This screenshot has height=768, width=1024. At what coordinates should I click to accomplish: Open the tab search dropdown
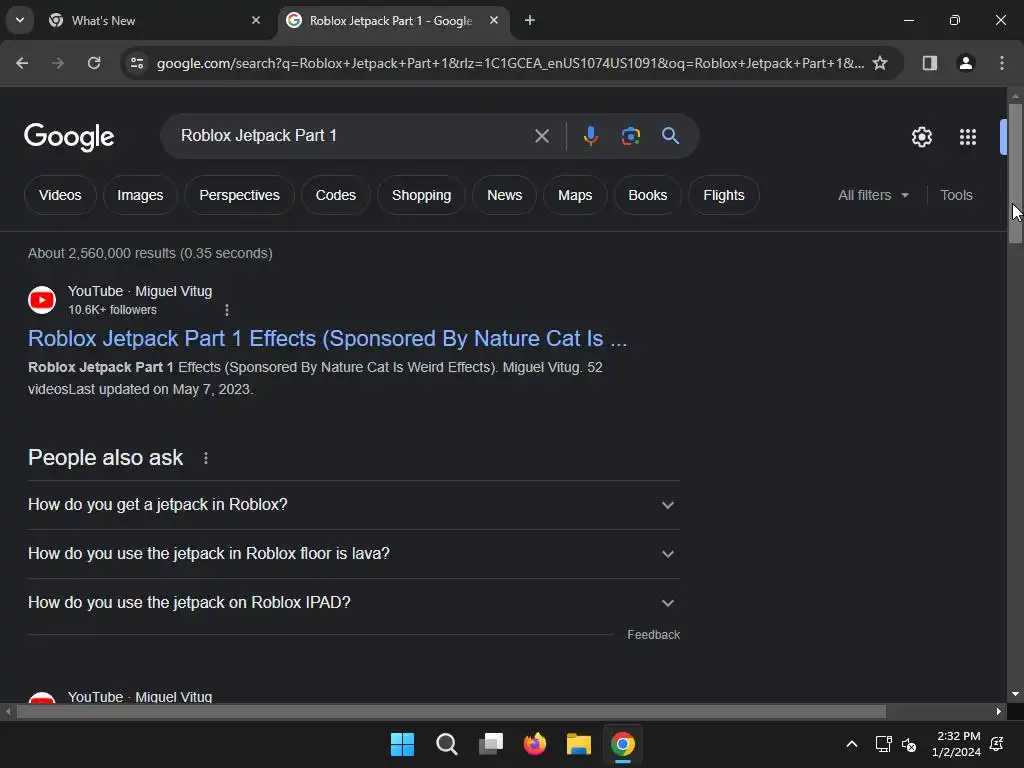[20, 20]
